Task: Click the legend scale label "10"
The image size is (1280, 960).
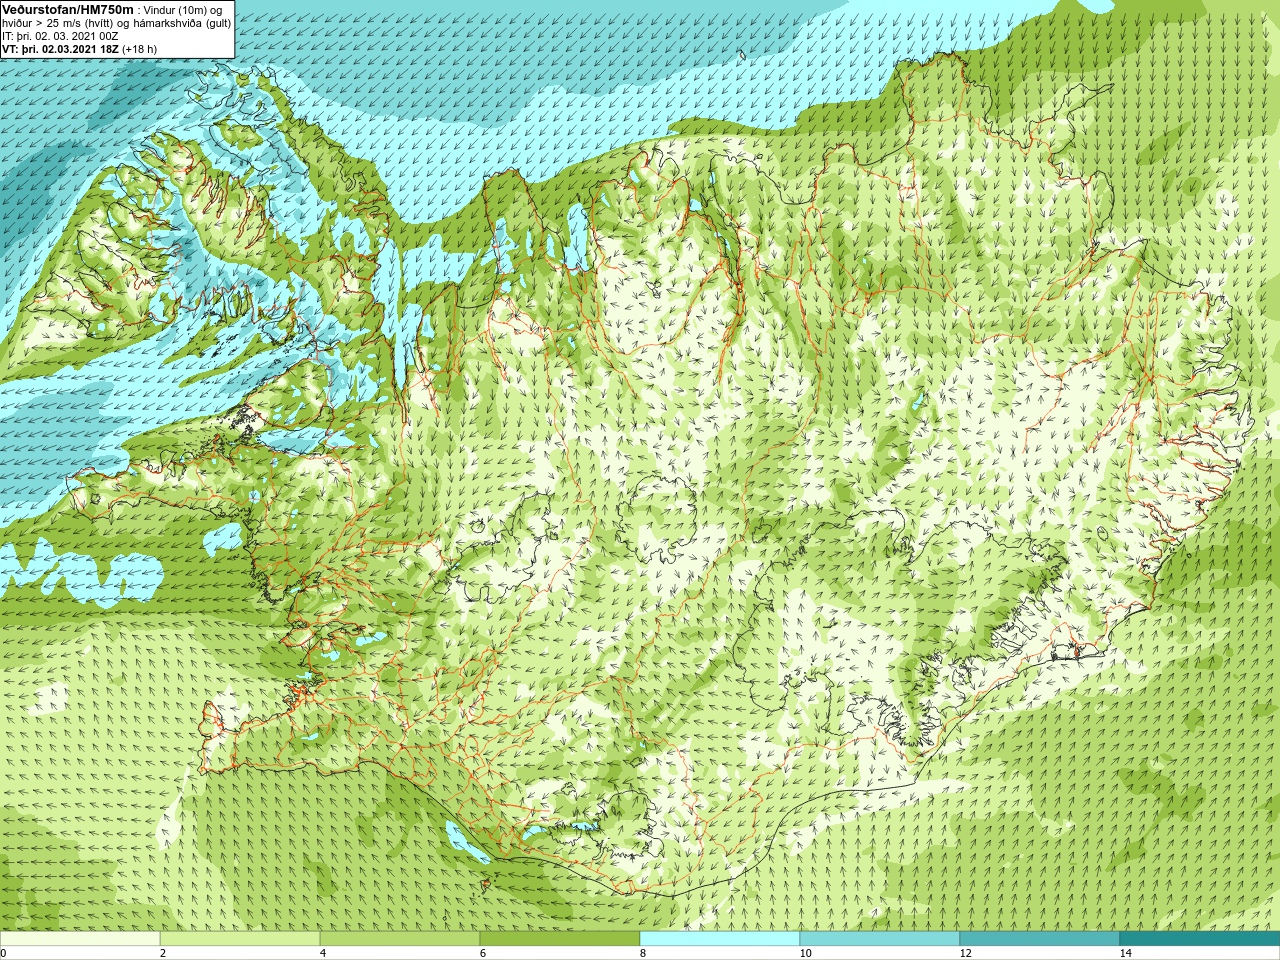Action: [x=805, y=953]
